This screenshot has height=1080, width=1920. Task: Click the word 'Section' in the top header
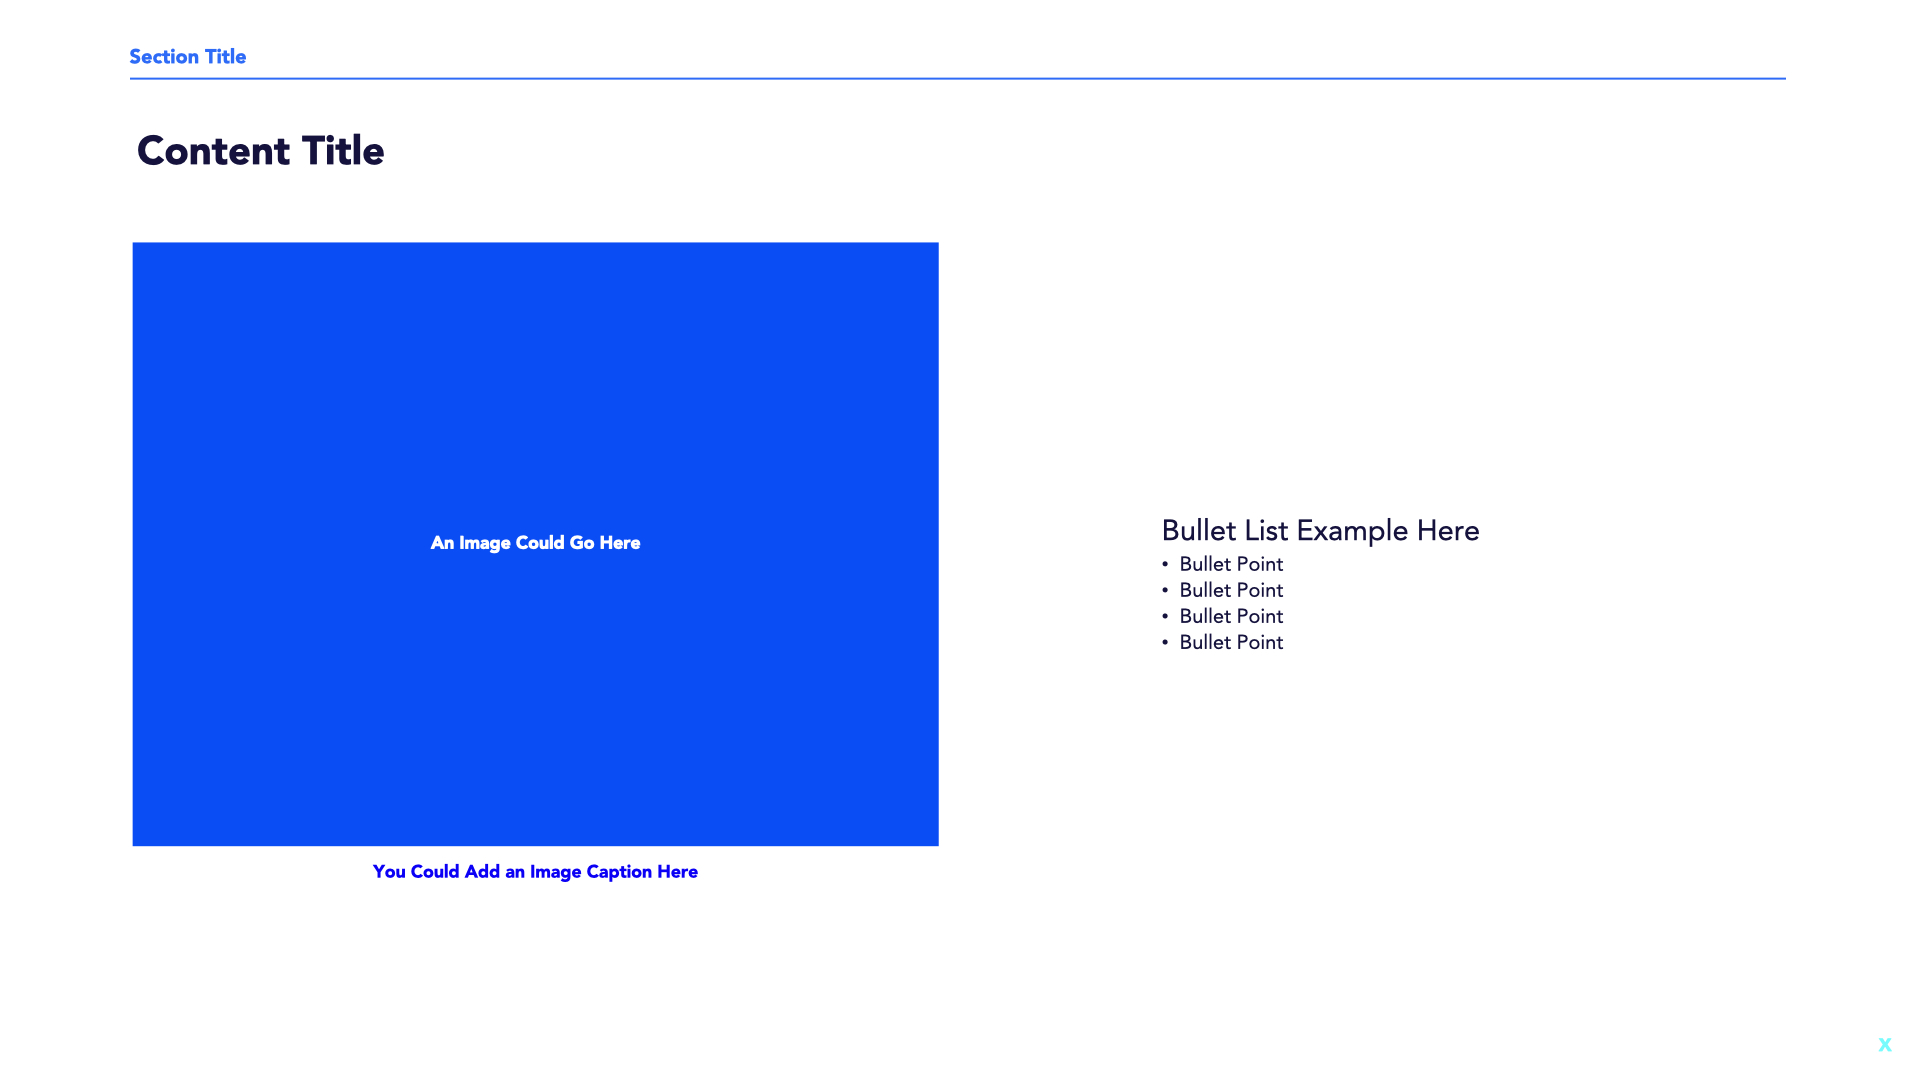tap(164, 57)
